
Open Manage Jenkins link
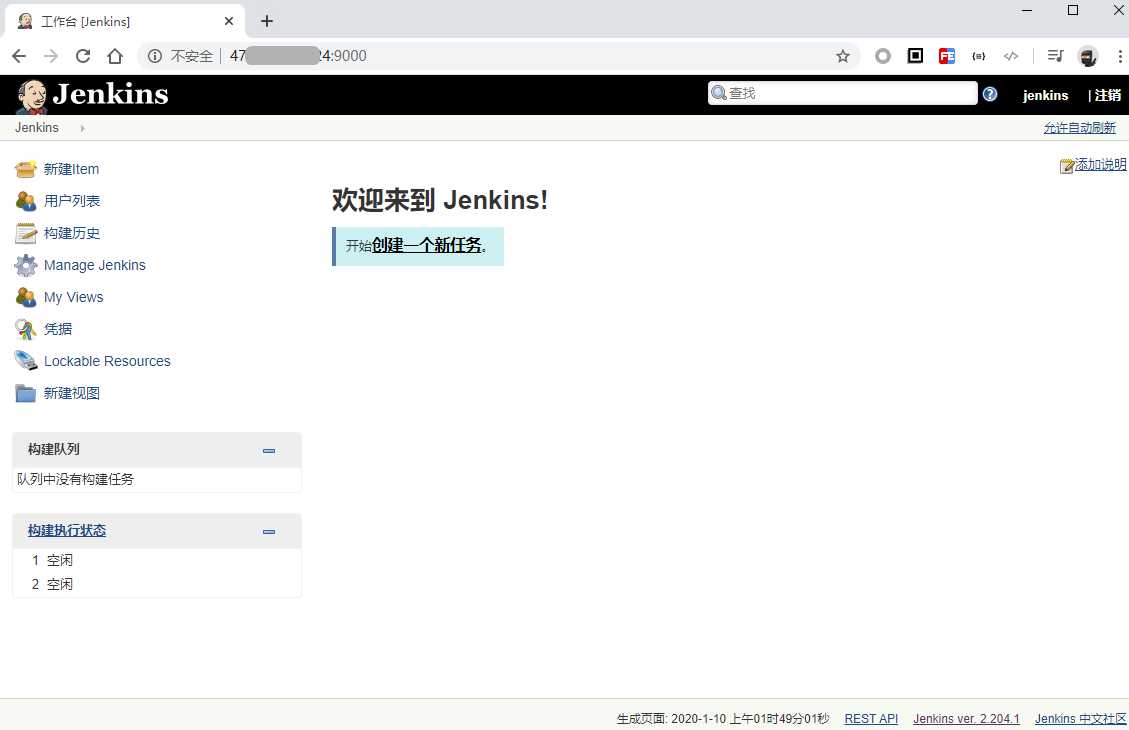[94, 265]
